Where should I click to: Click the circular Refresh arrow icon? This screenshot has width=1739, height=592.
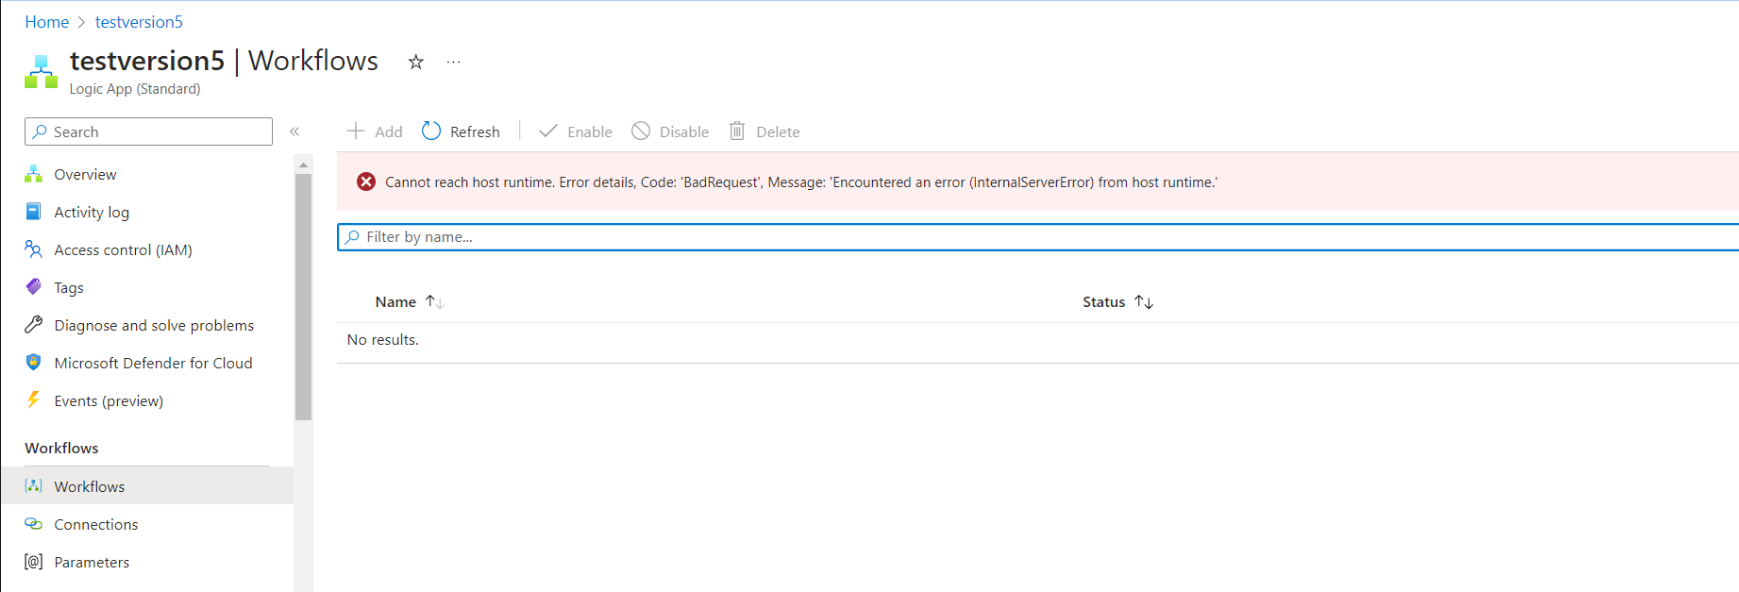(x=431, y=131)
